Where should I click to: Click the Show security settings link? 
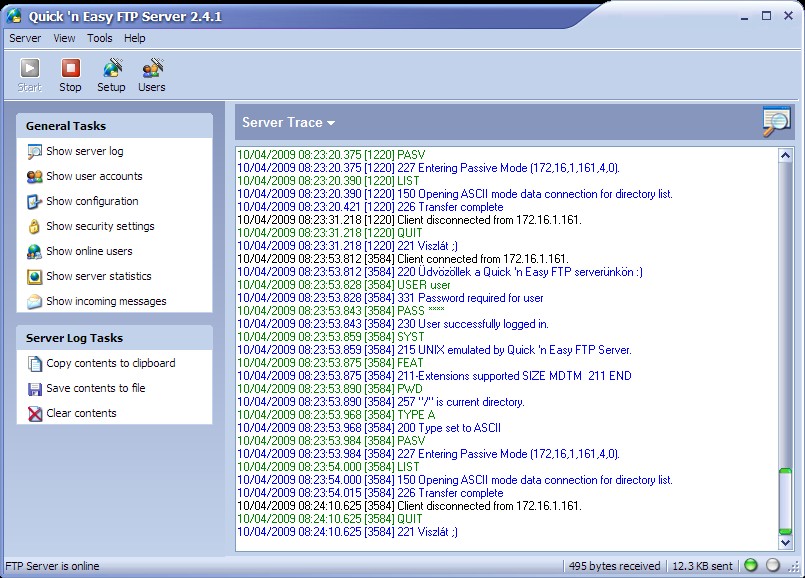(x=100, y=226)
